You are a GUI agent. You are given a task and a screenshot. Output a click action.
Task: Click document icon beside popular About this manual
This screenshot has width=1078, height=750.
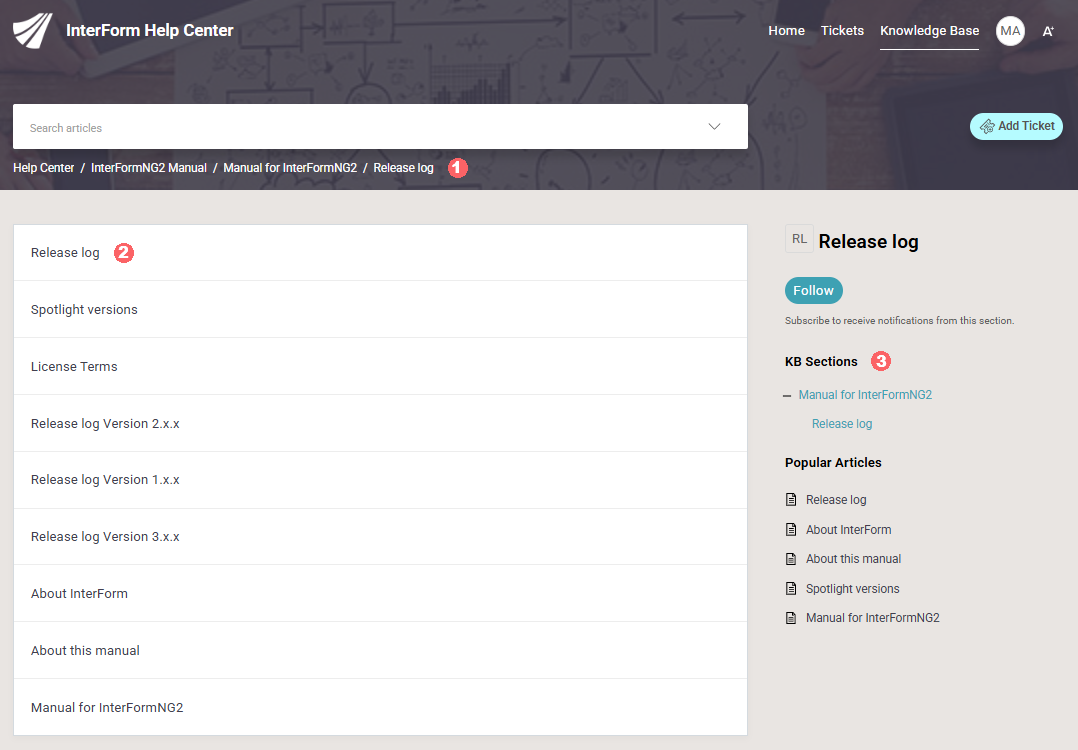[791, 559]
